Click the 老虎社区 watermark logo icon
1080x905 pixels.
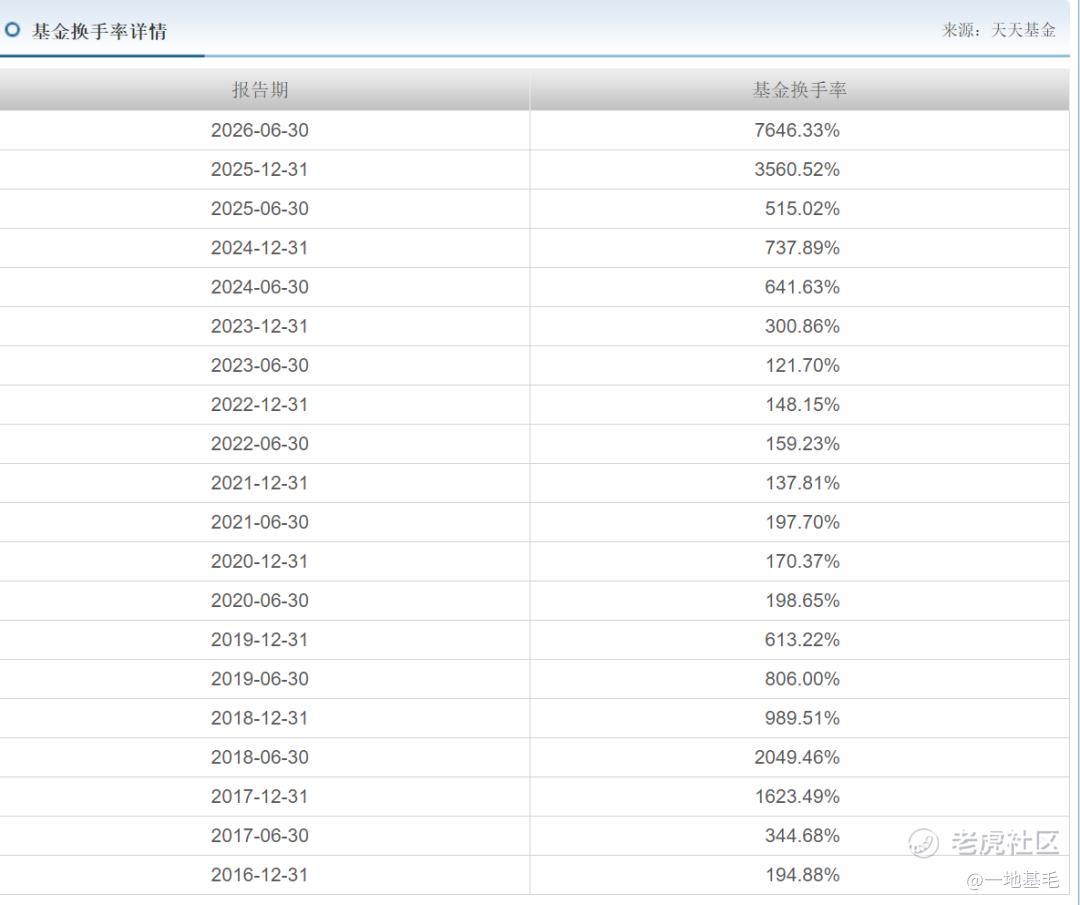coord(924,842)
